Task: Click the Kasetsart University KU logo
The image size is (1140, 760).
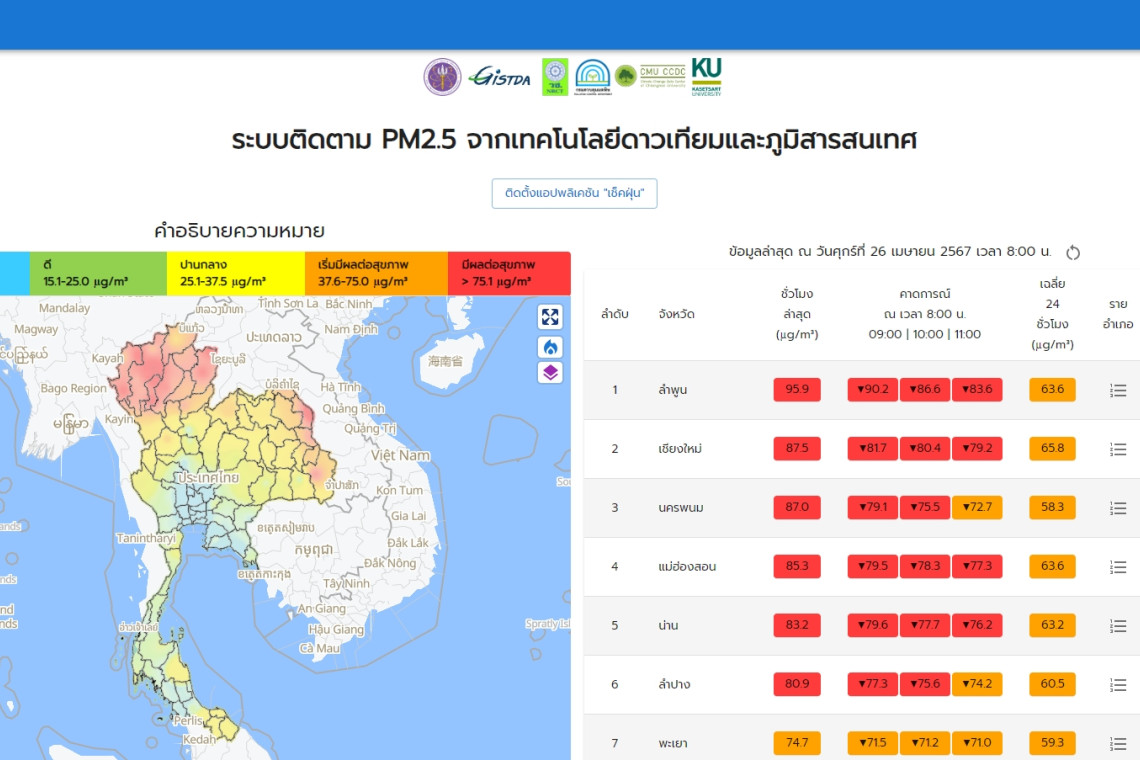Action: (706, 76)
